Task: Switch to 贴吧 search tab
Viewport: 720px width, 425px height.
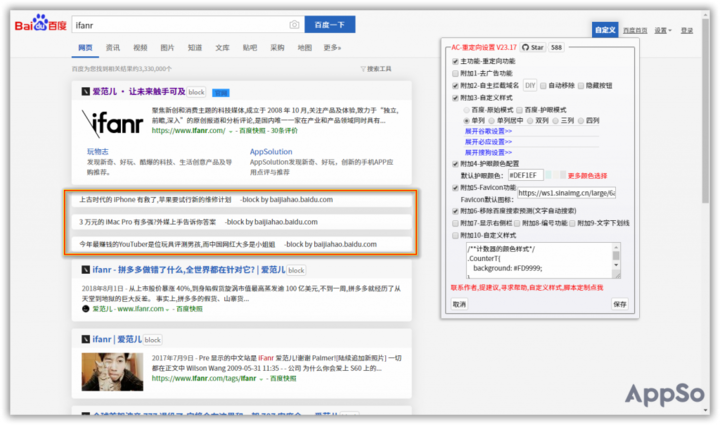Action: pyautogui.click(x=250, y=48)
